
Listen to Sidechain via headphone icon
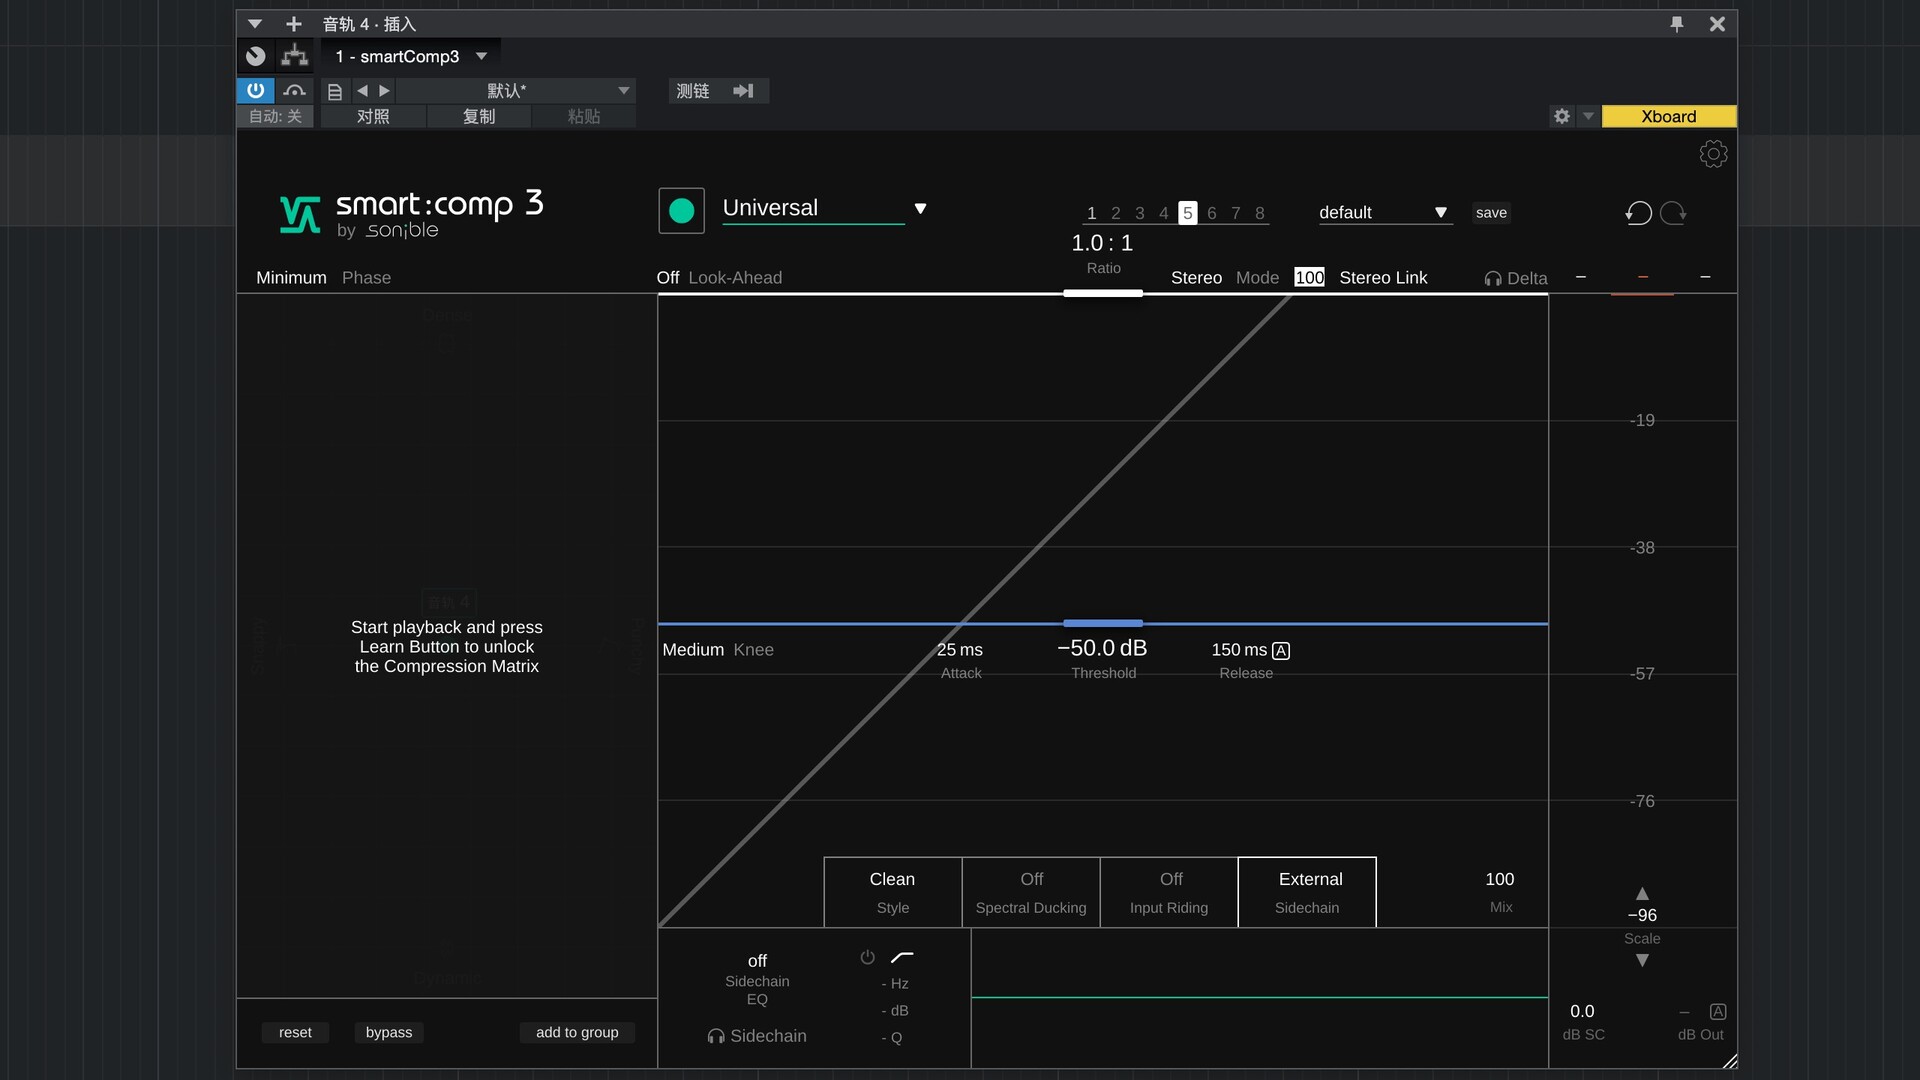[716, 1037]
